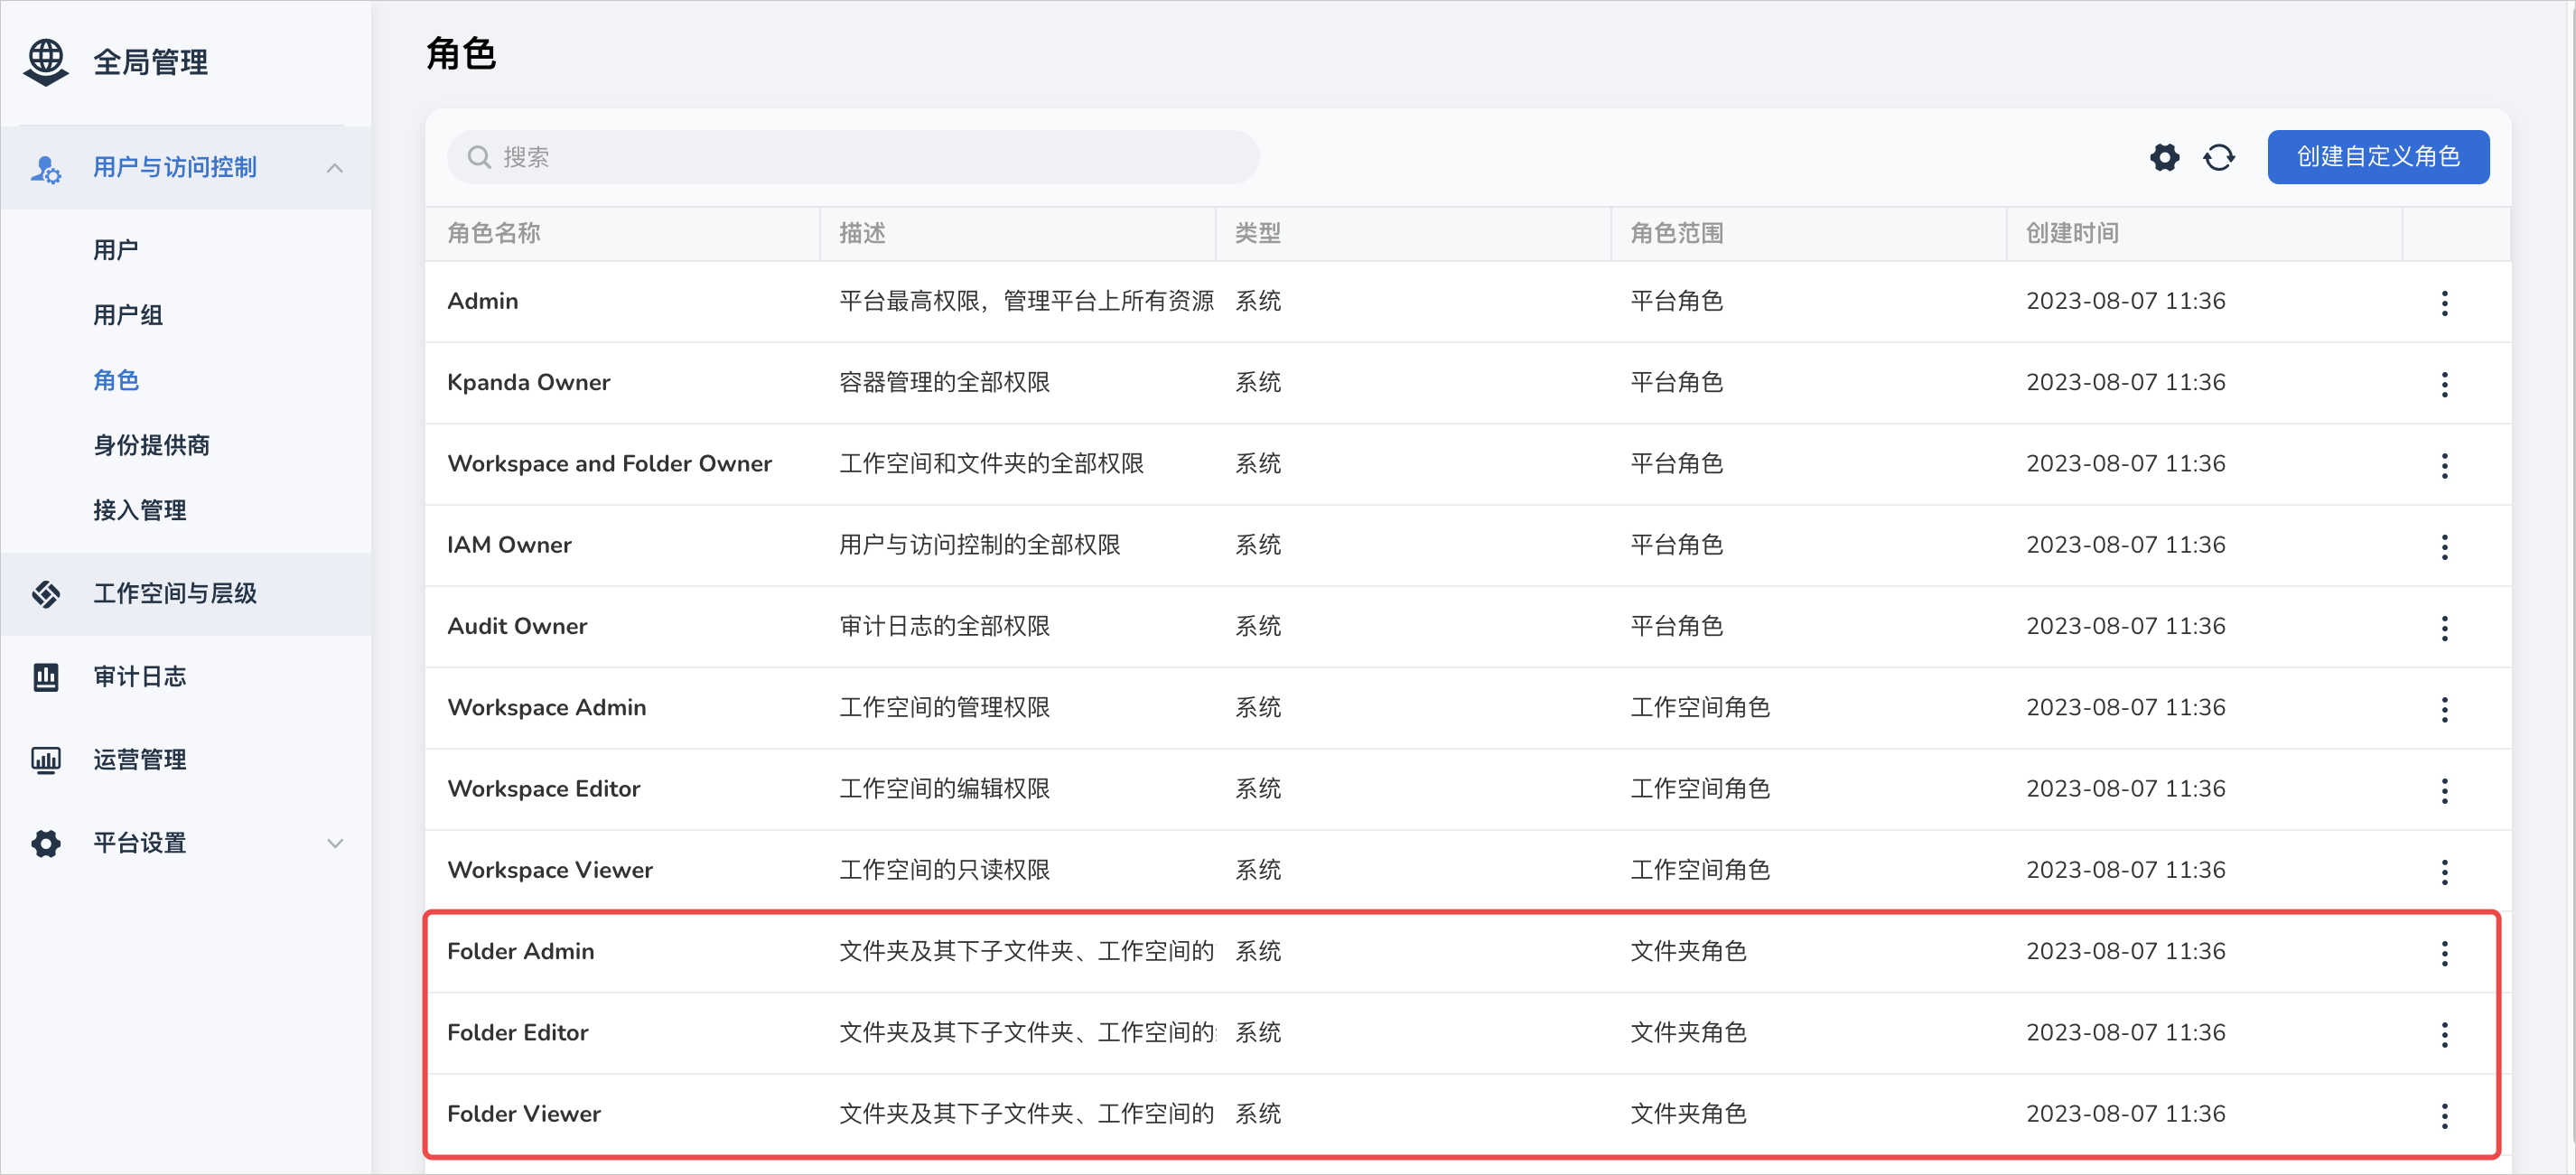
Task: Open more actions for Workspace Admin
Action: [2445, 709]
